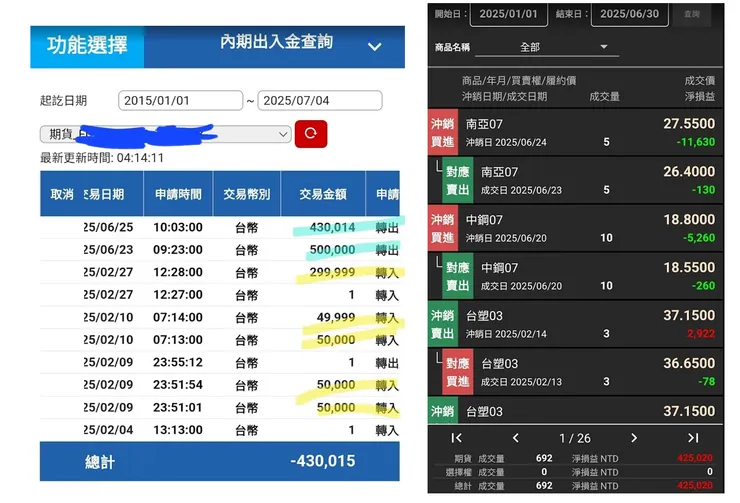The image size is (740, 503).
Task: Click time cell 10:03:00
Action: tap(178, 227)
